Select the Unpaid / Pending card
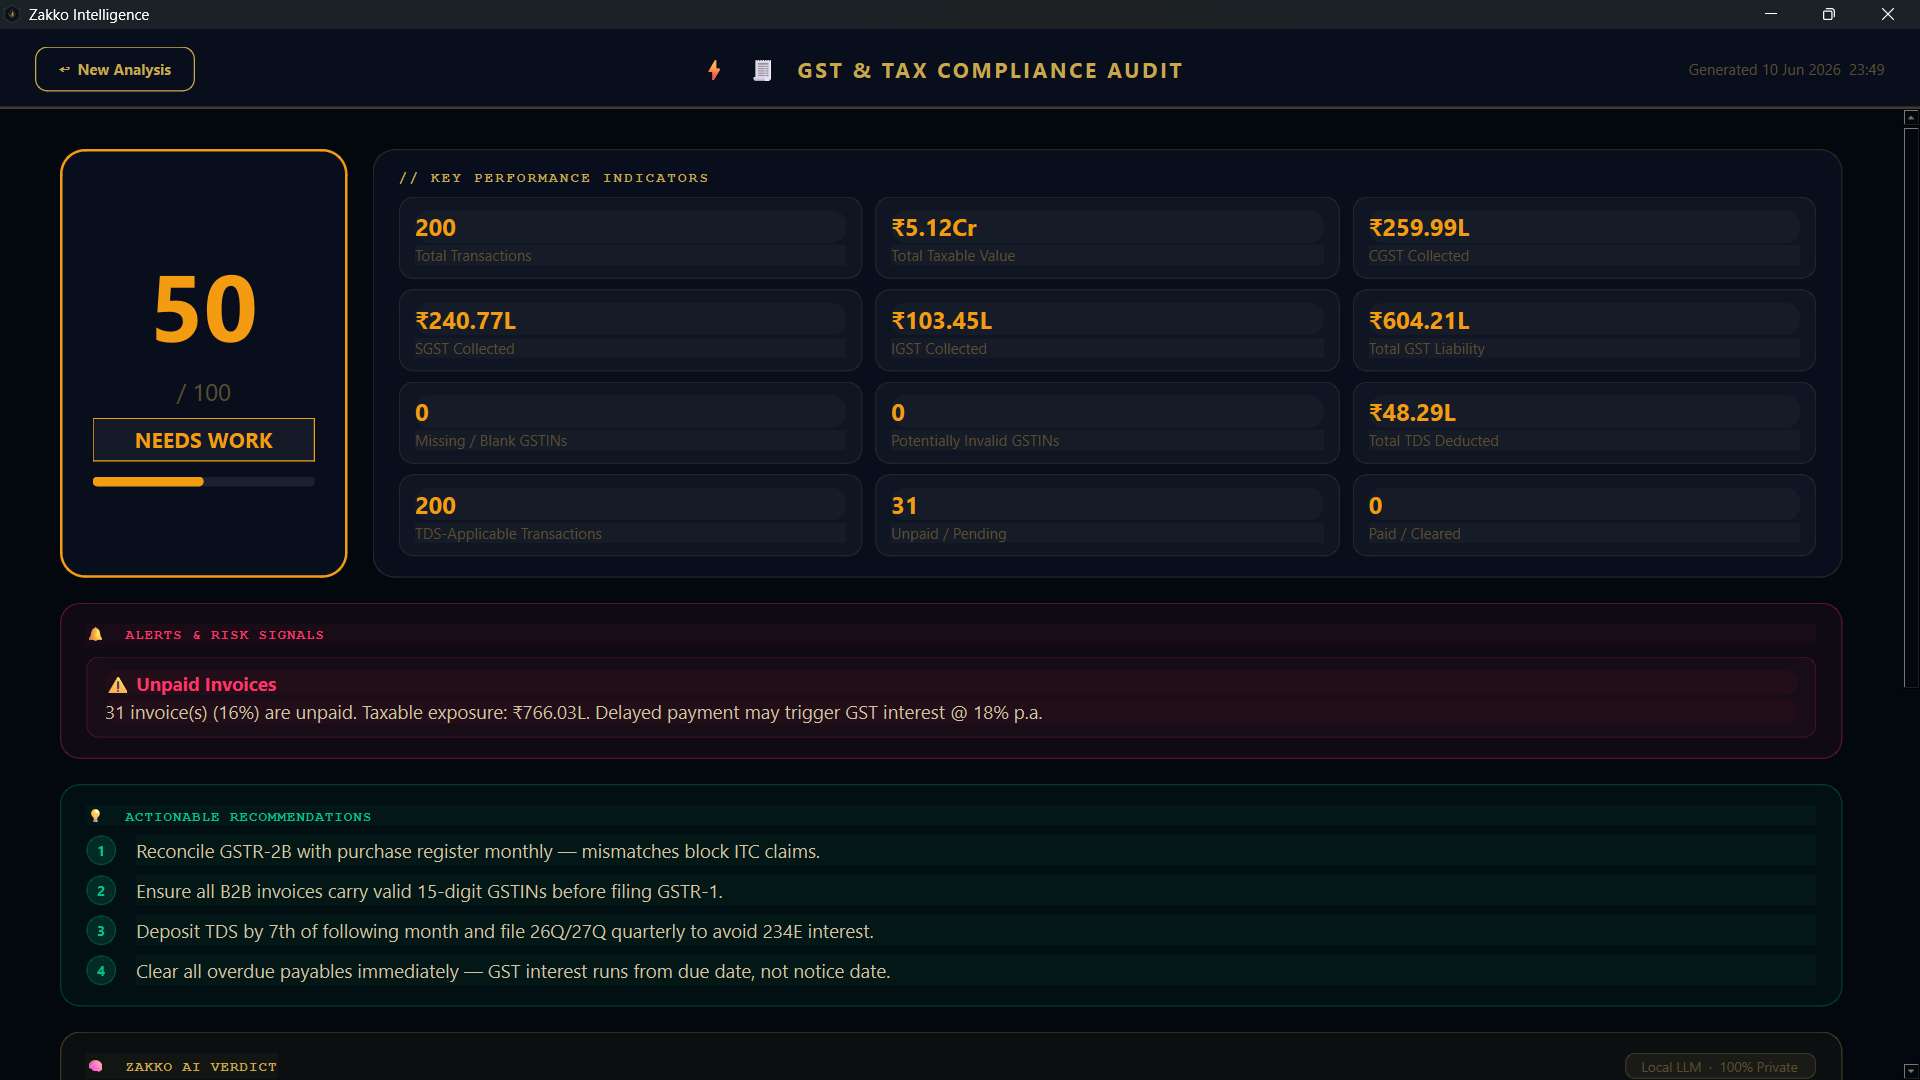This screenshot has width=1920, height=1080. point(1107,516)
